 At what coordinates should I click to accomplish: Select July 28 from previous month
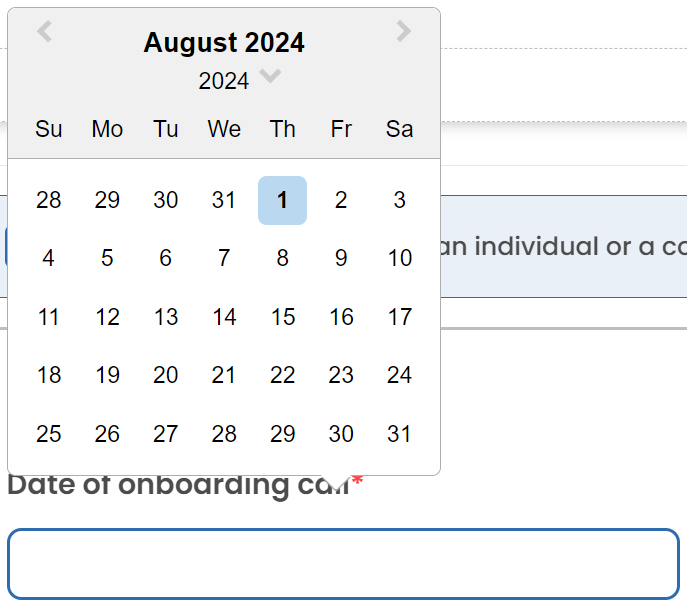click(48, 200)
